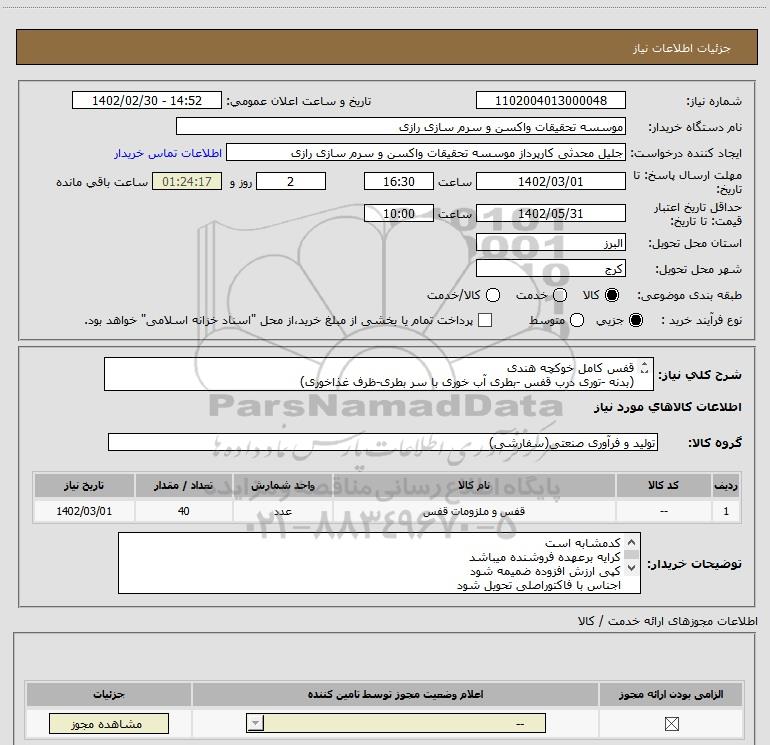
Task: Select the کالا/خدمت radio button
Action: point(493,295)
